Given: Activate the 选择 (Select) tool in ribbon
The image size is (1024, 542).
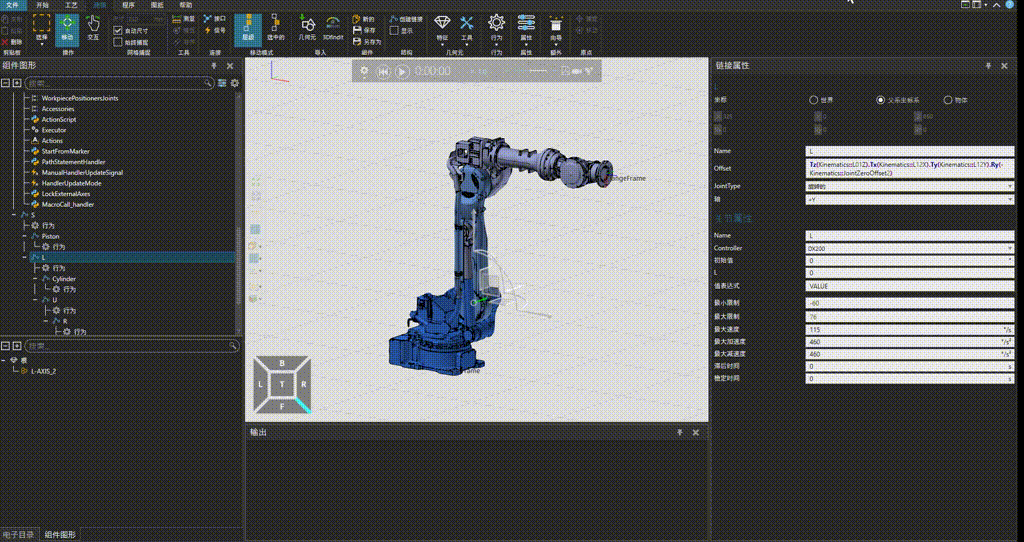Looking at the screenshot, I should pyautogui.click(x=42, y=28).
